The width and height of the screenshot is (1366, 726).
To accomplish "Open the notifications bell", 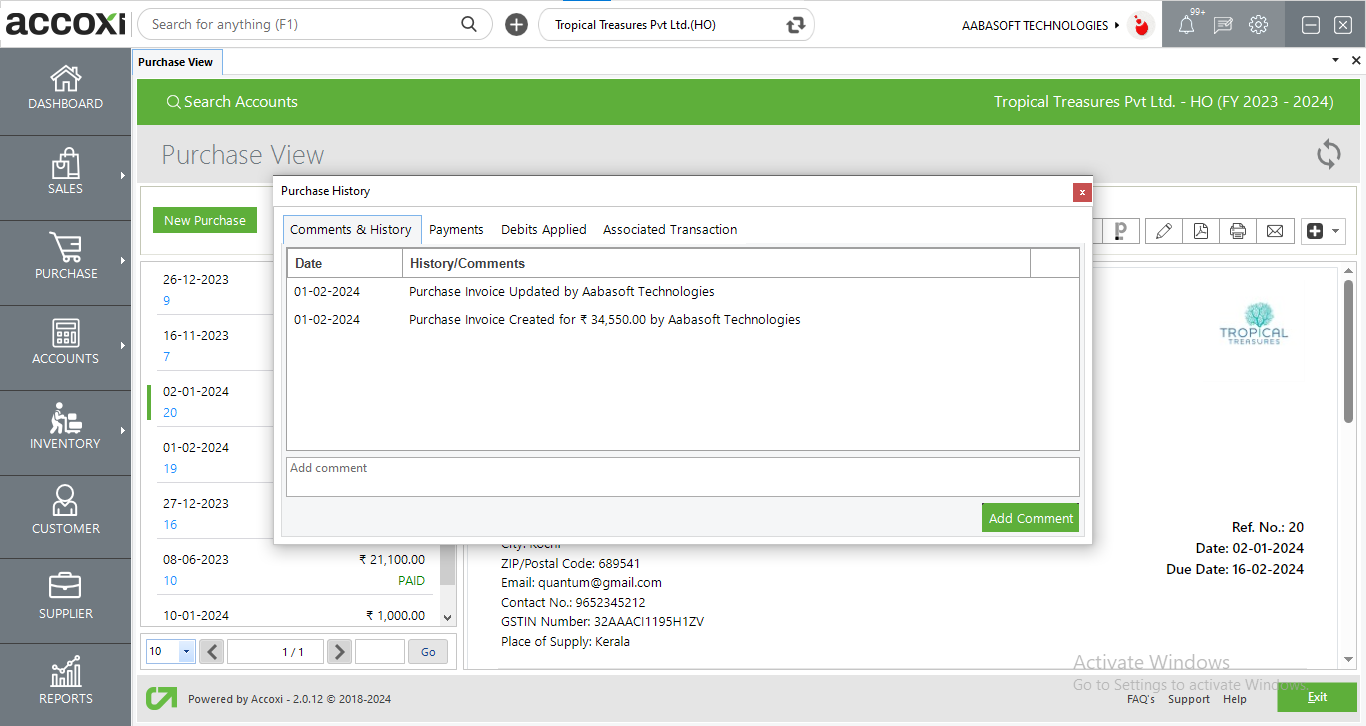I will point(1186,25).
